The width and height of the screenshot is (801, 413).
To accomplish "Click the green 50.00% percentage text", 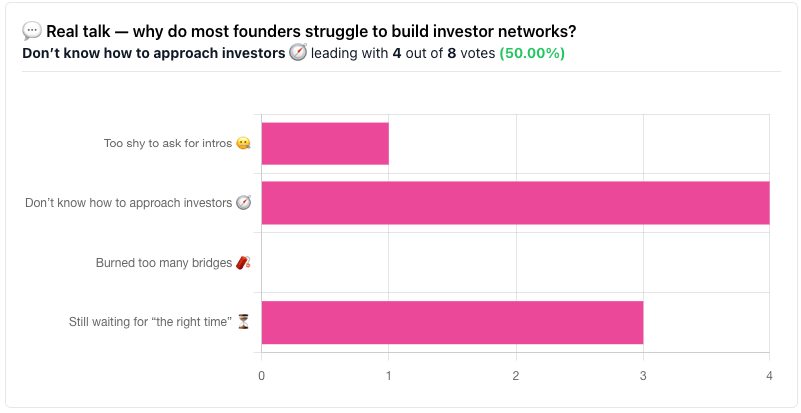I will tap(532, 53).
